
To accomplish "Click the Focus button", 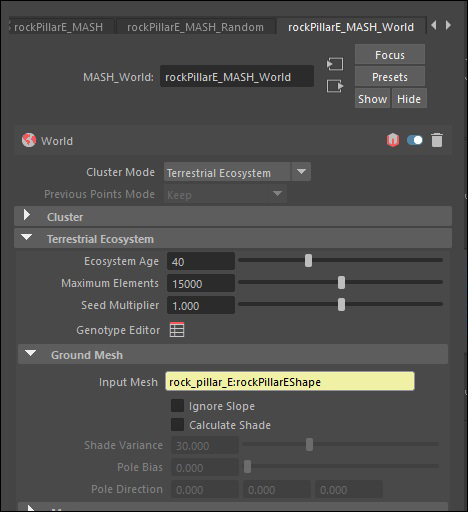I will pyautogui.click(x=390, y=55).
